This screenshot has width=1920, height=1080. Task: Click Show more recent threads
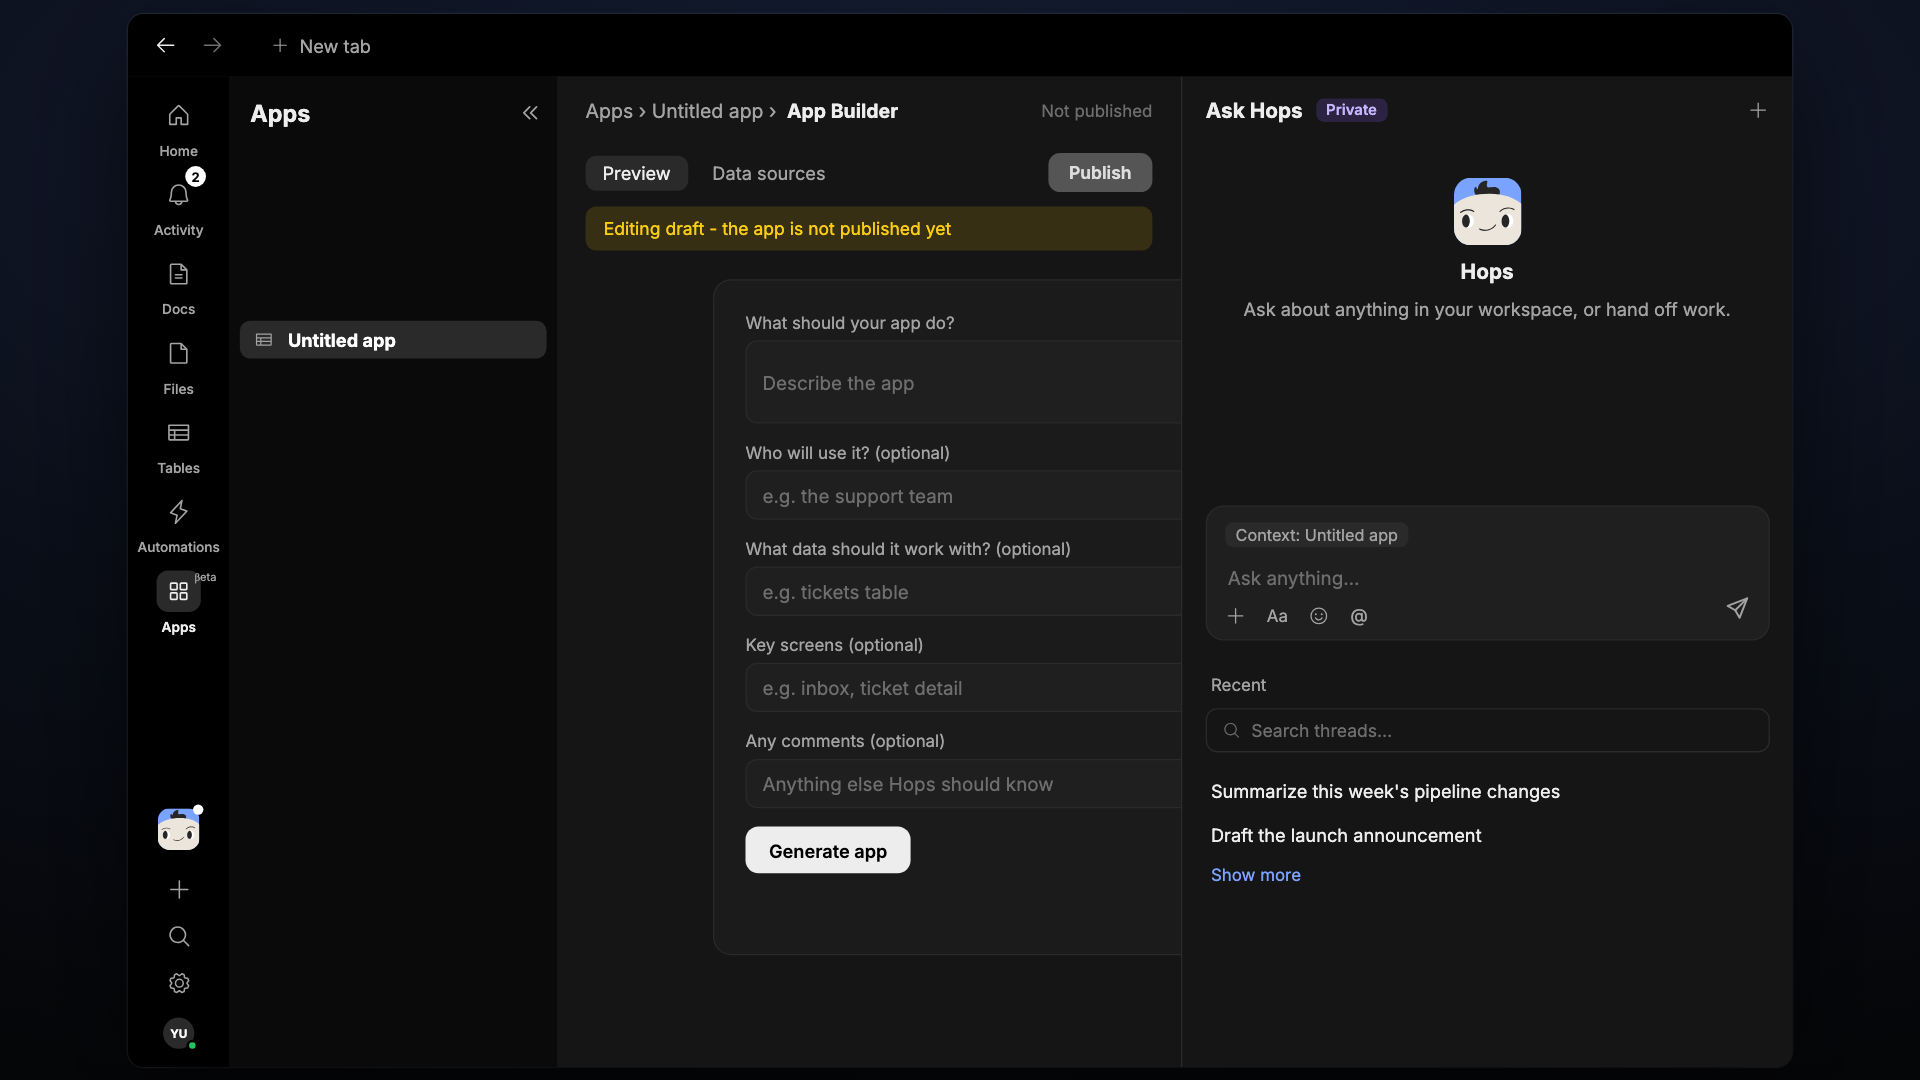[1256, 875]
